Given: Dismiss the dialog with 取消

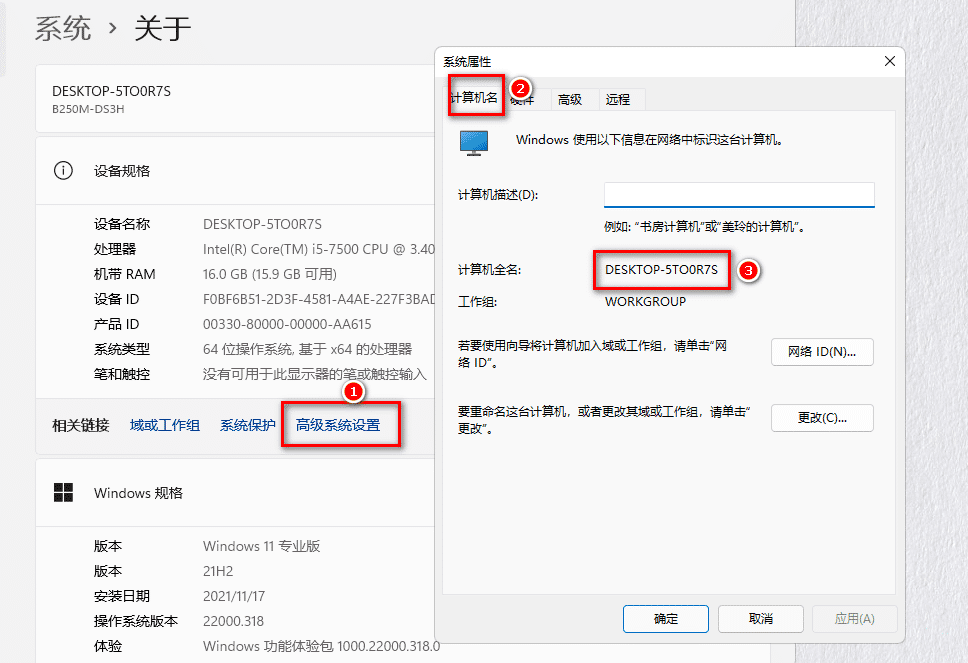Looking at the screenshot, I should coord(760,619).
